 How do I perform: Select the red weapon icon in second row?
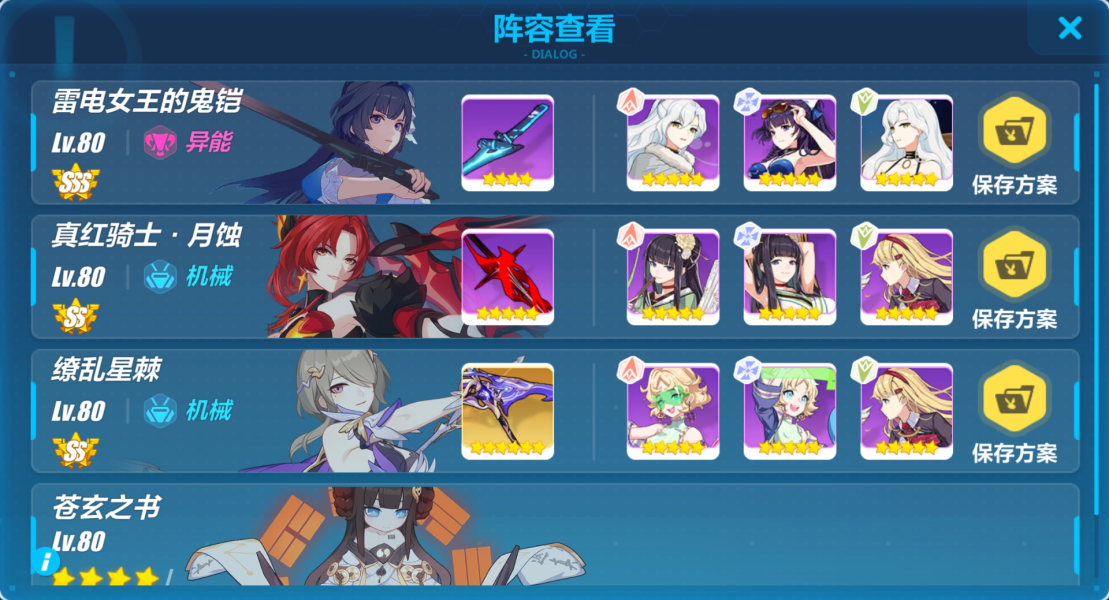tap(507, 277)
